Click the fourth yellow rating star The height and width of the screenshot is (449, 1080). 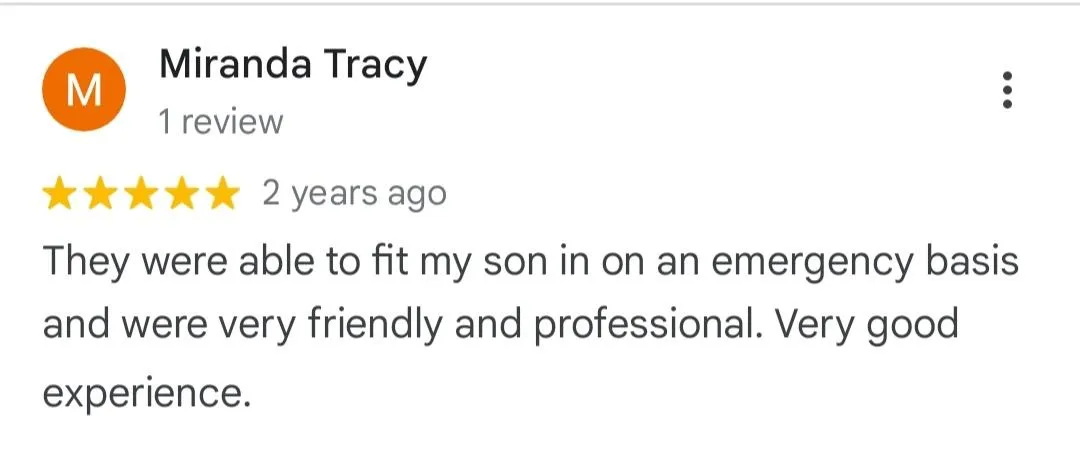point(181,194)
